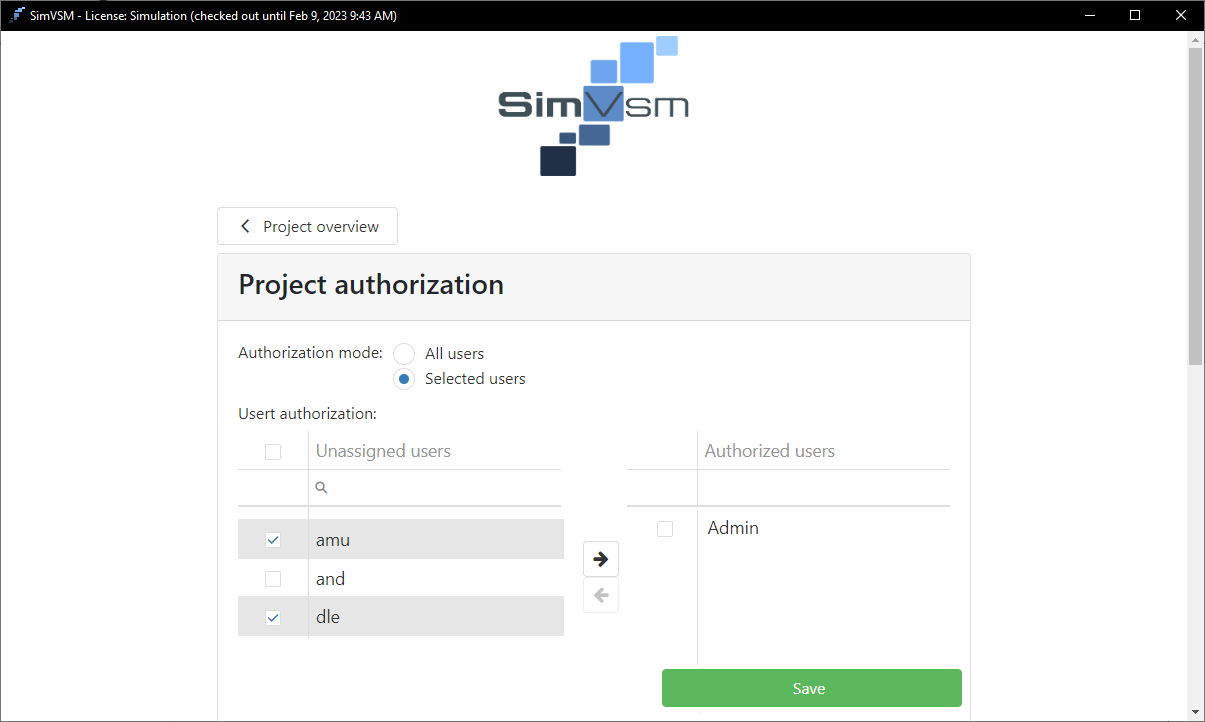Image resolution: width=1205 pixels, height=722 pixels.
Task: Click the search magnifier icon under Unassigned users
Action: click(321, 488)
